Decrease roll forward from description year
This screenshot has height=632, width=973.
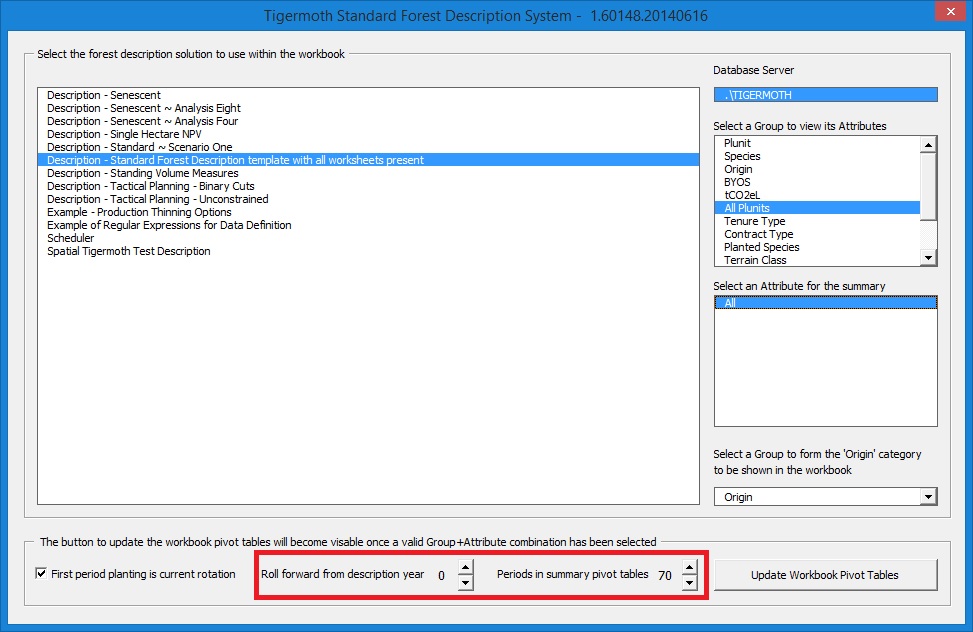click(465, 583)
